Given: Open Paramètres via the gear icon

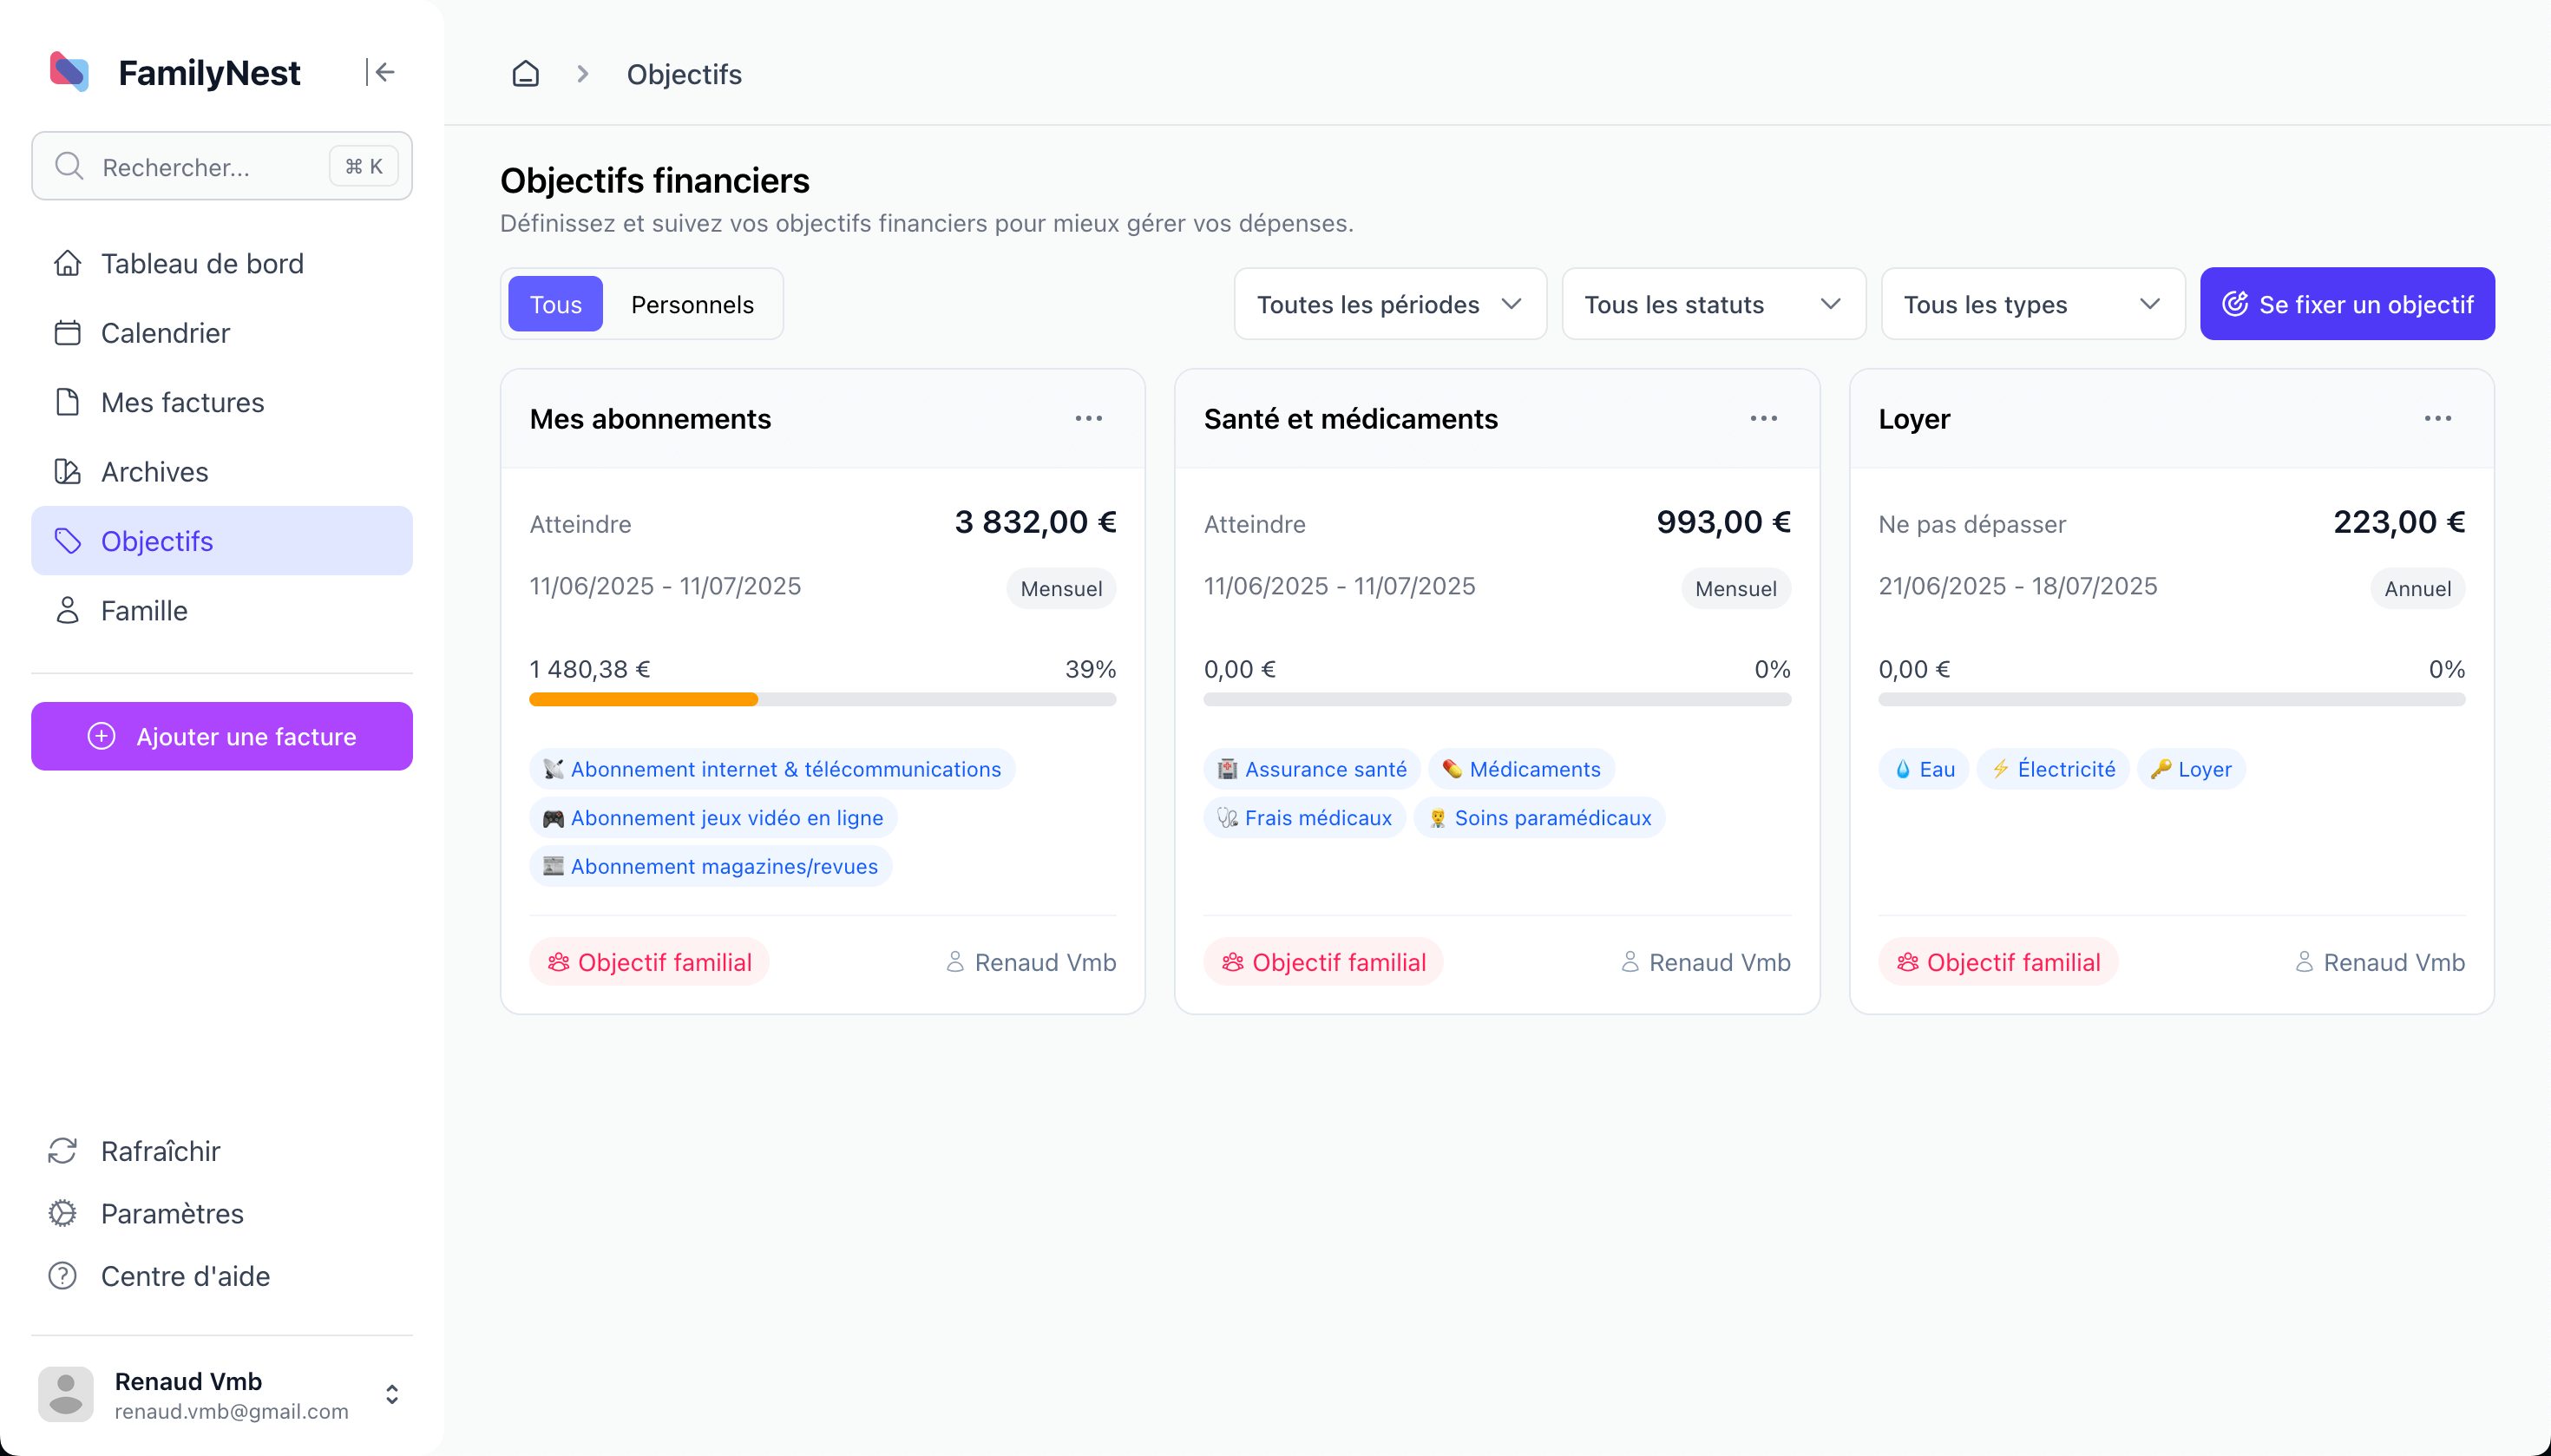Looking at the screenshot, I should [63, 1213].
